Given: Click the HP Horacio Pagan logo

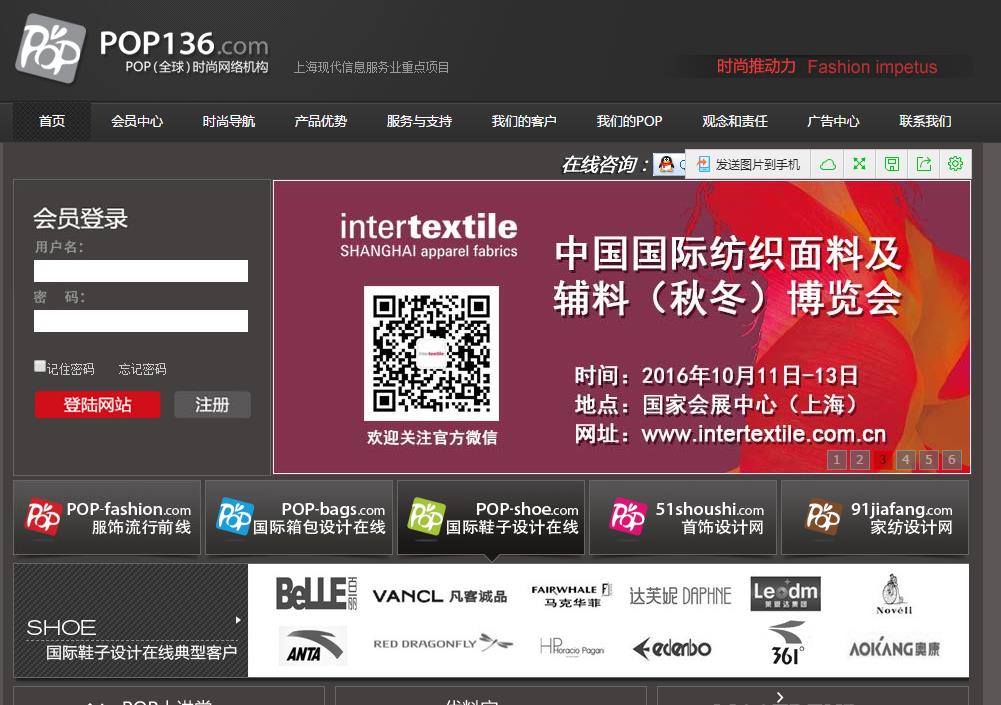Looking at the screenshot, I should [571, 647].
